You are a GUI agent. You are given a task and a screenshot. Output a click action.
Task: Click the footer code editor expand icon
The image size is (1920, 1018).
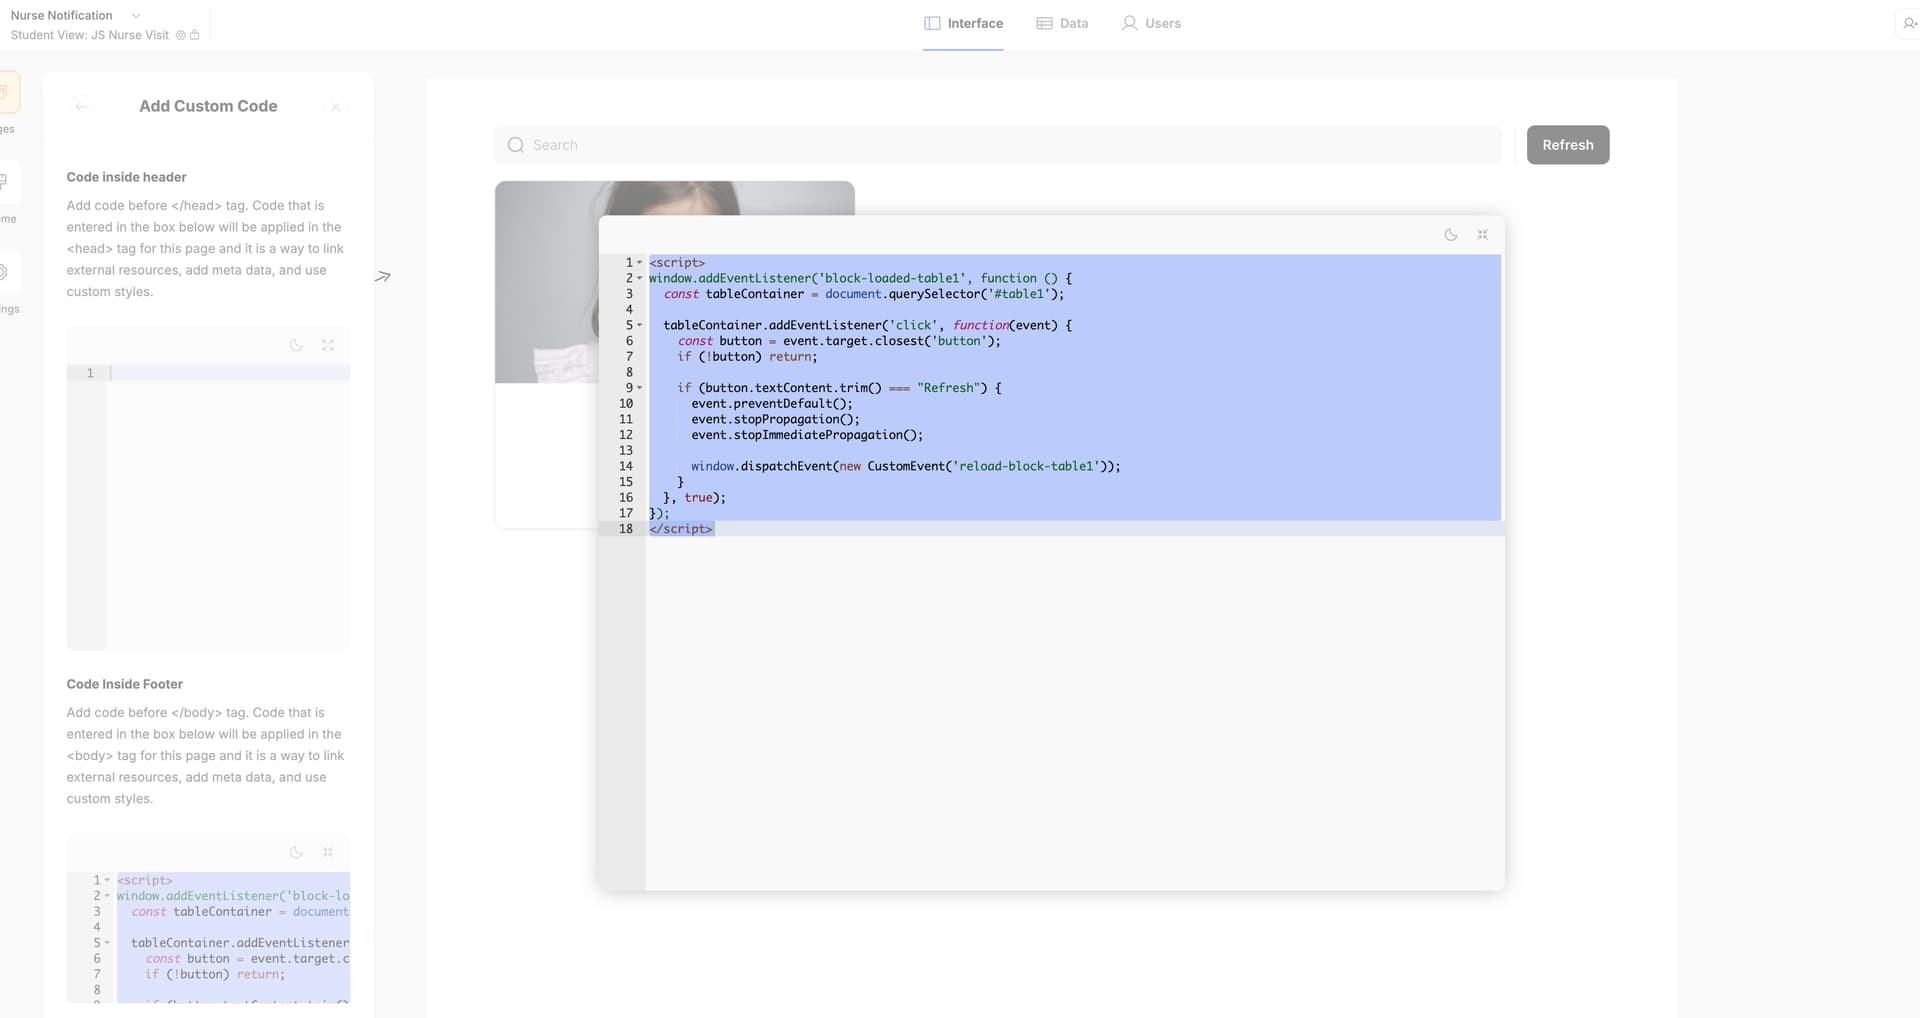328,852
